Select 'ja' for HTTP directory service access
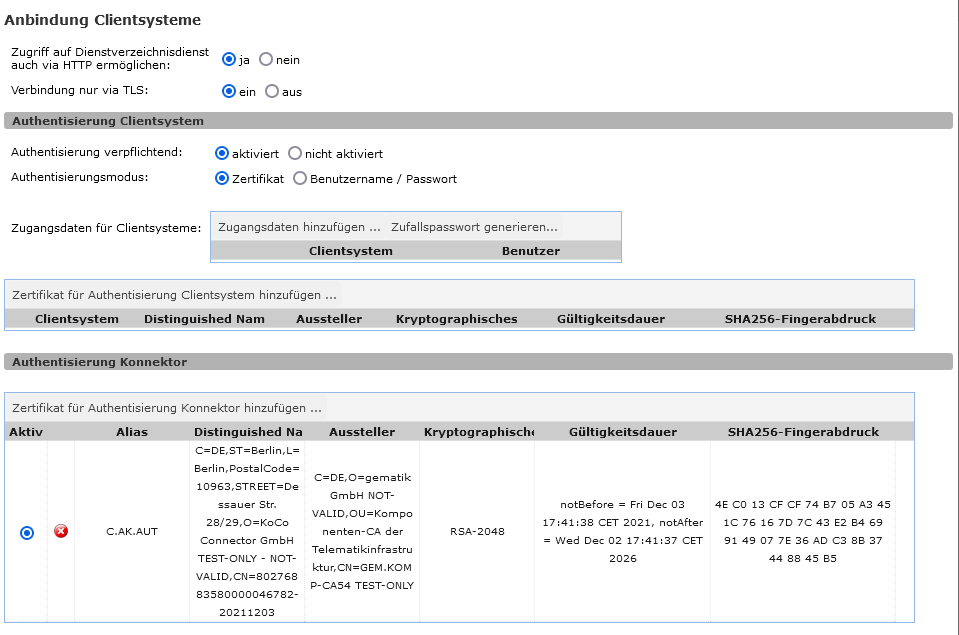This screenshot has height=635, width=959. click(229, 59)
